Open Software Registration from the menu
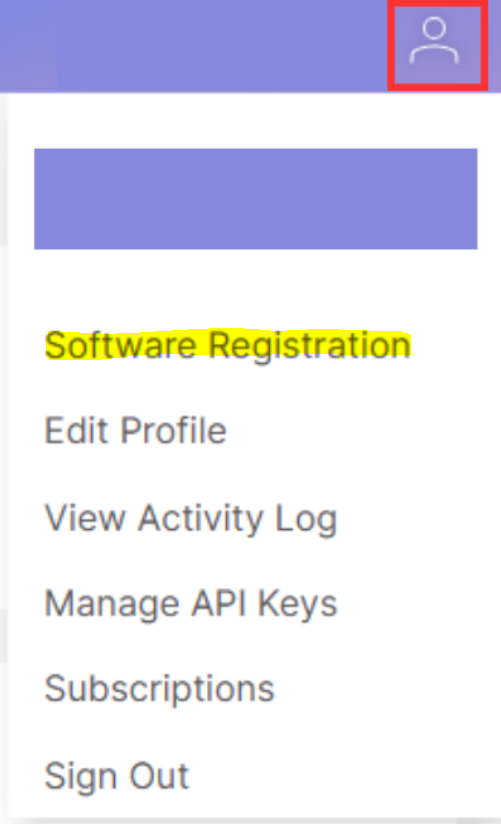Viewport: 501px width, 824px height. click(228, 345)
